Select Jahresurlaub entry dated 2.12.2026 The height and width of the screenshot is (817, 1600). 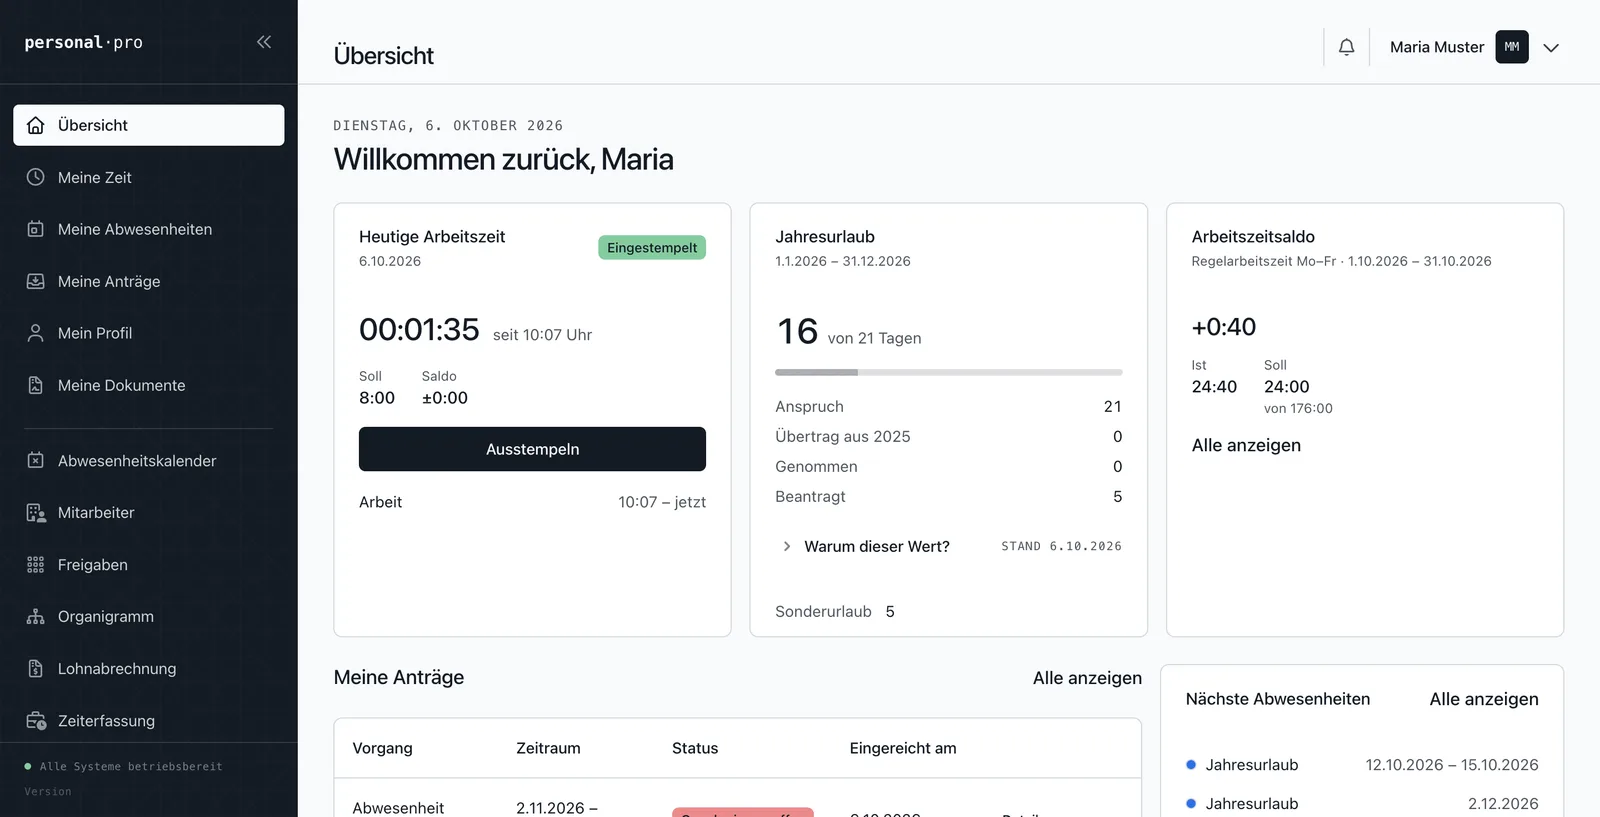click(1362, 804)
